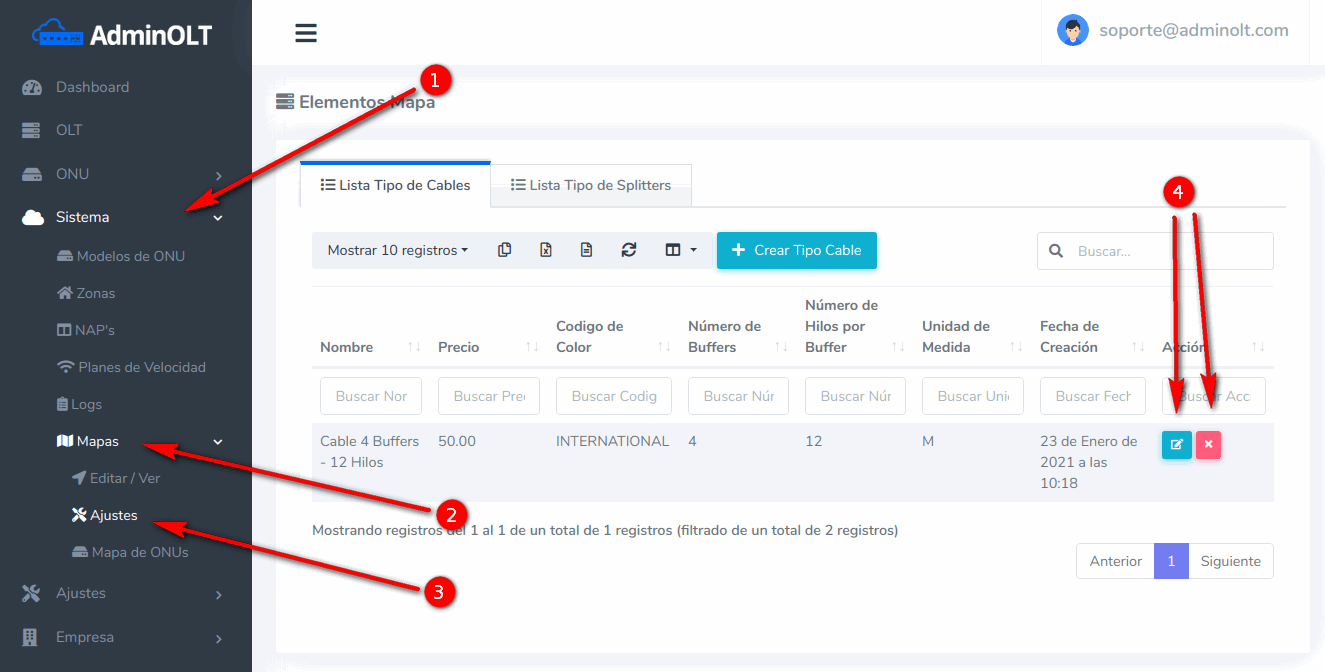
Task: Export table with Excel icon
Action: [x=546, y=250]
